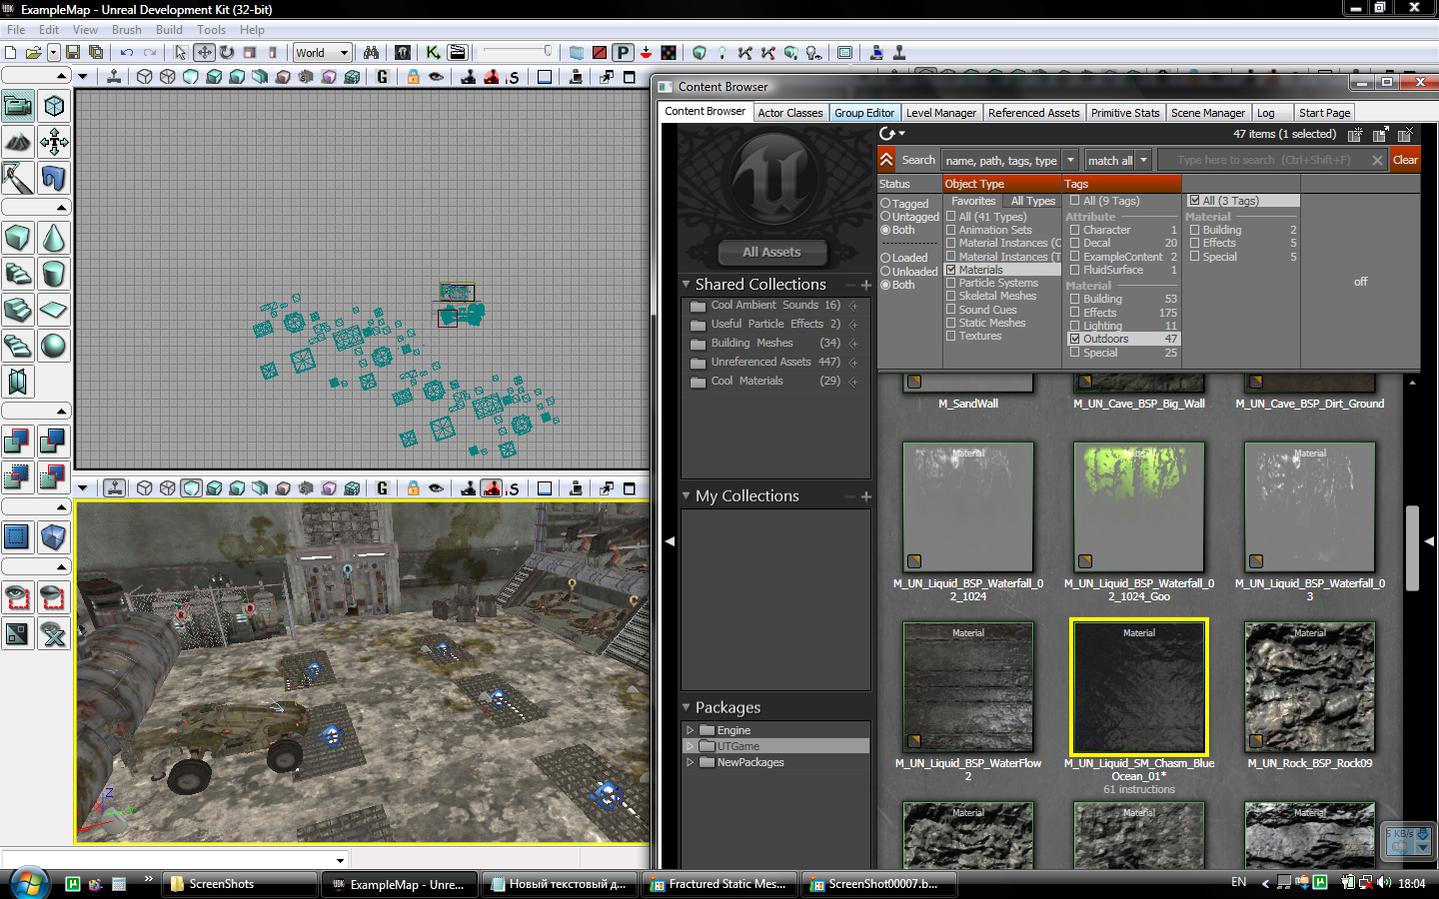Select the M_UN_Rock_BSP_Rock09 material thumbnail
The image size is (1439, 899).
click(x=1309, y=688)
